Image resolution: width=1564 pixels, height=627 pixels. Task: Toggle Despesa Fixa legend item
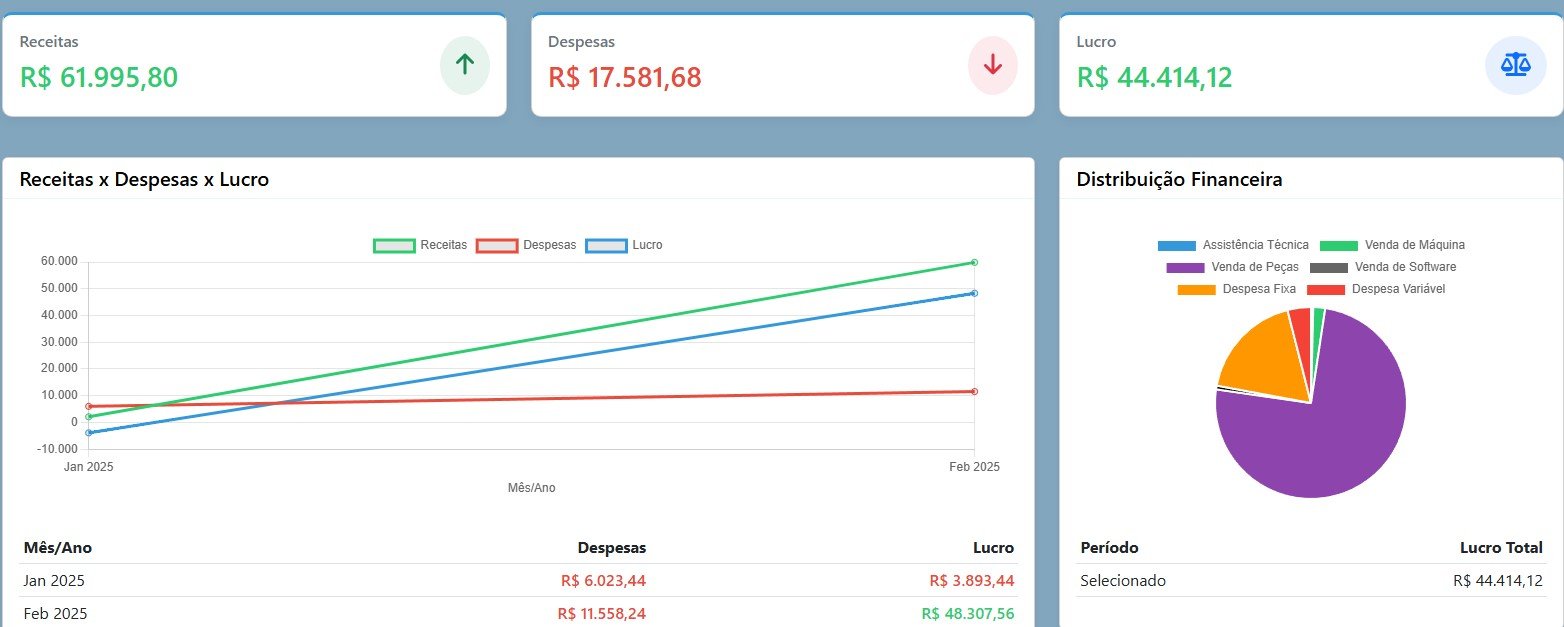[x=1237, y=289]
